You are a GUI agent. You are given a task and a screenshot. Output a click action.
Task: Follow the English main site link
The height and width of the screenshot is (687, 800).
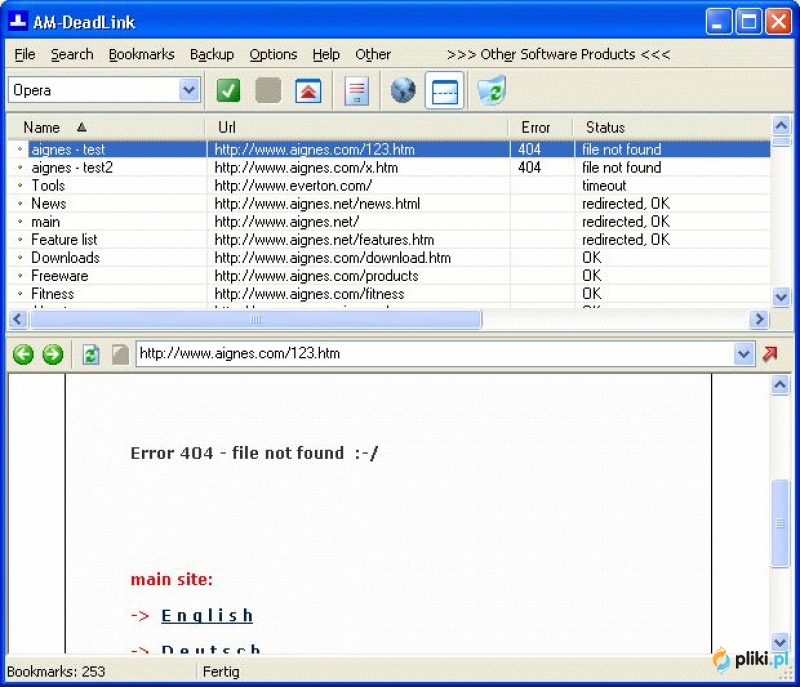click(x=207, y=616)
